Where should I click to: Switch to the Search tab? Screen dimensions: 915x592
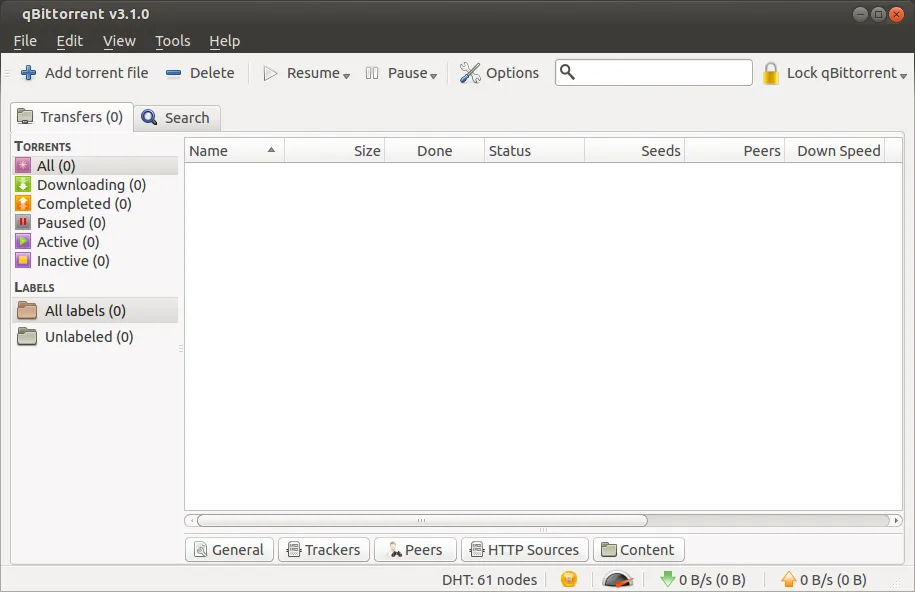pos(176,117)
